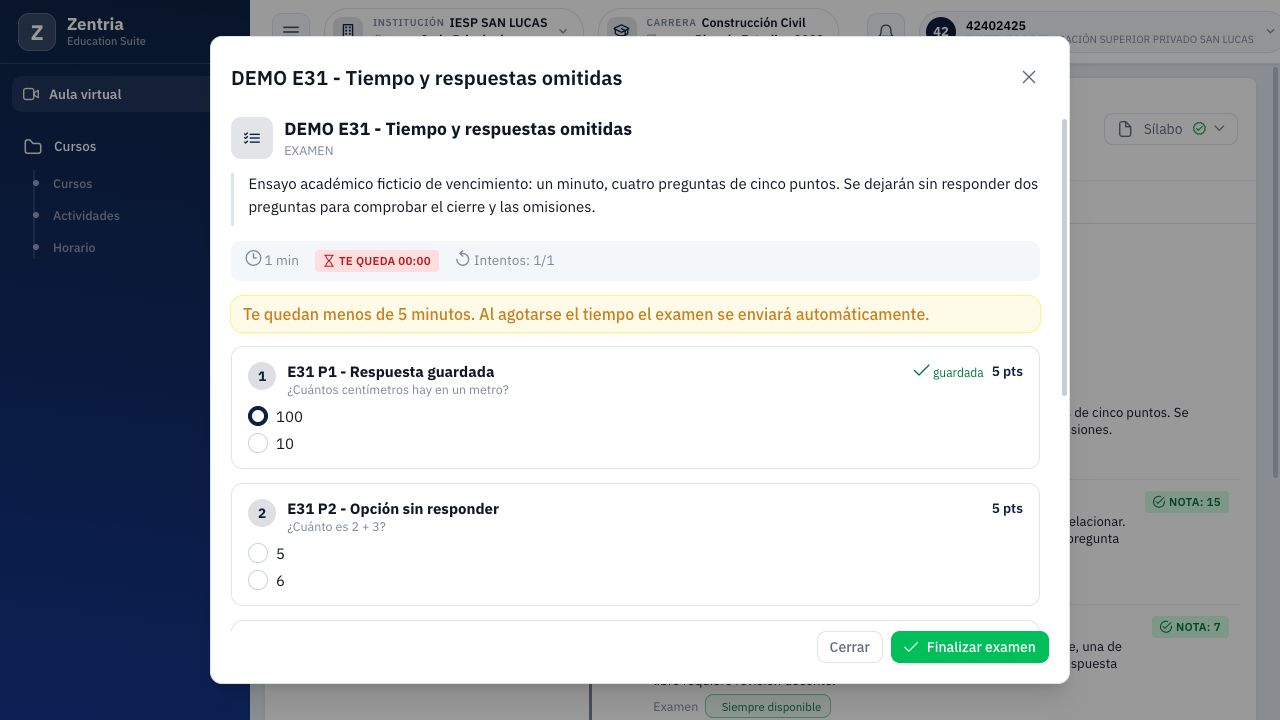Select answer 10 for question 1
Viewport: 1280px width, 720px height.
coord(258,443)
